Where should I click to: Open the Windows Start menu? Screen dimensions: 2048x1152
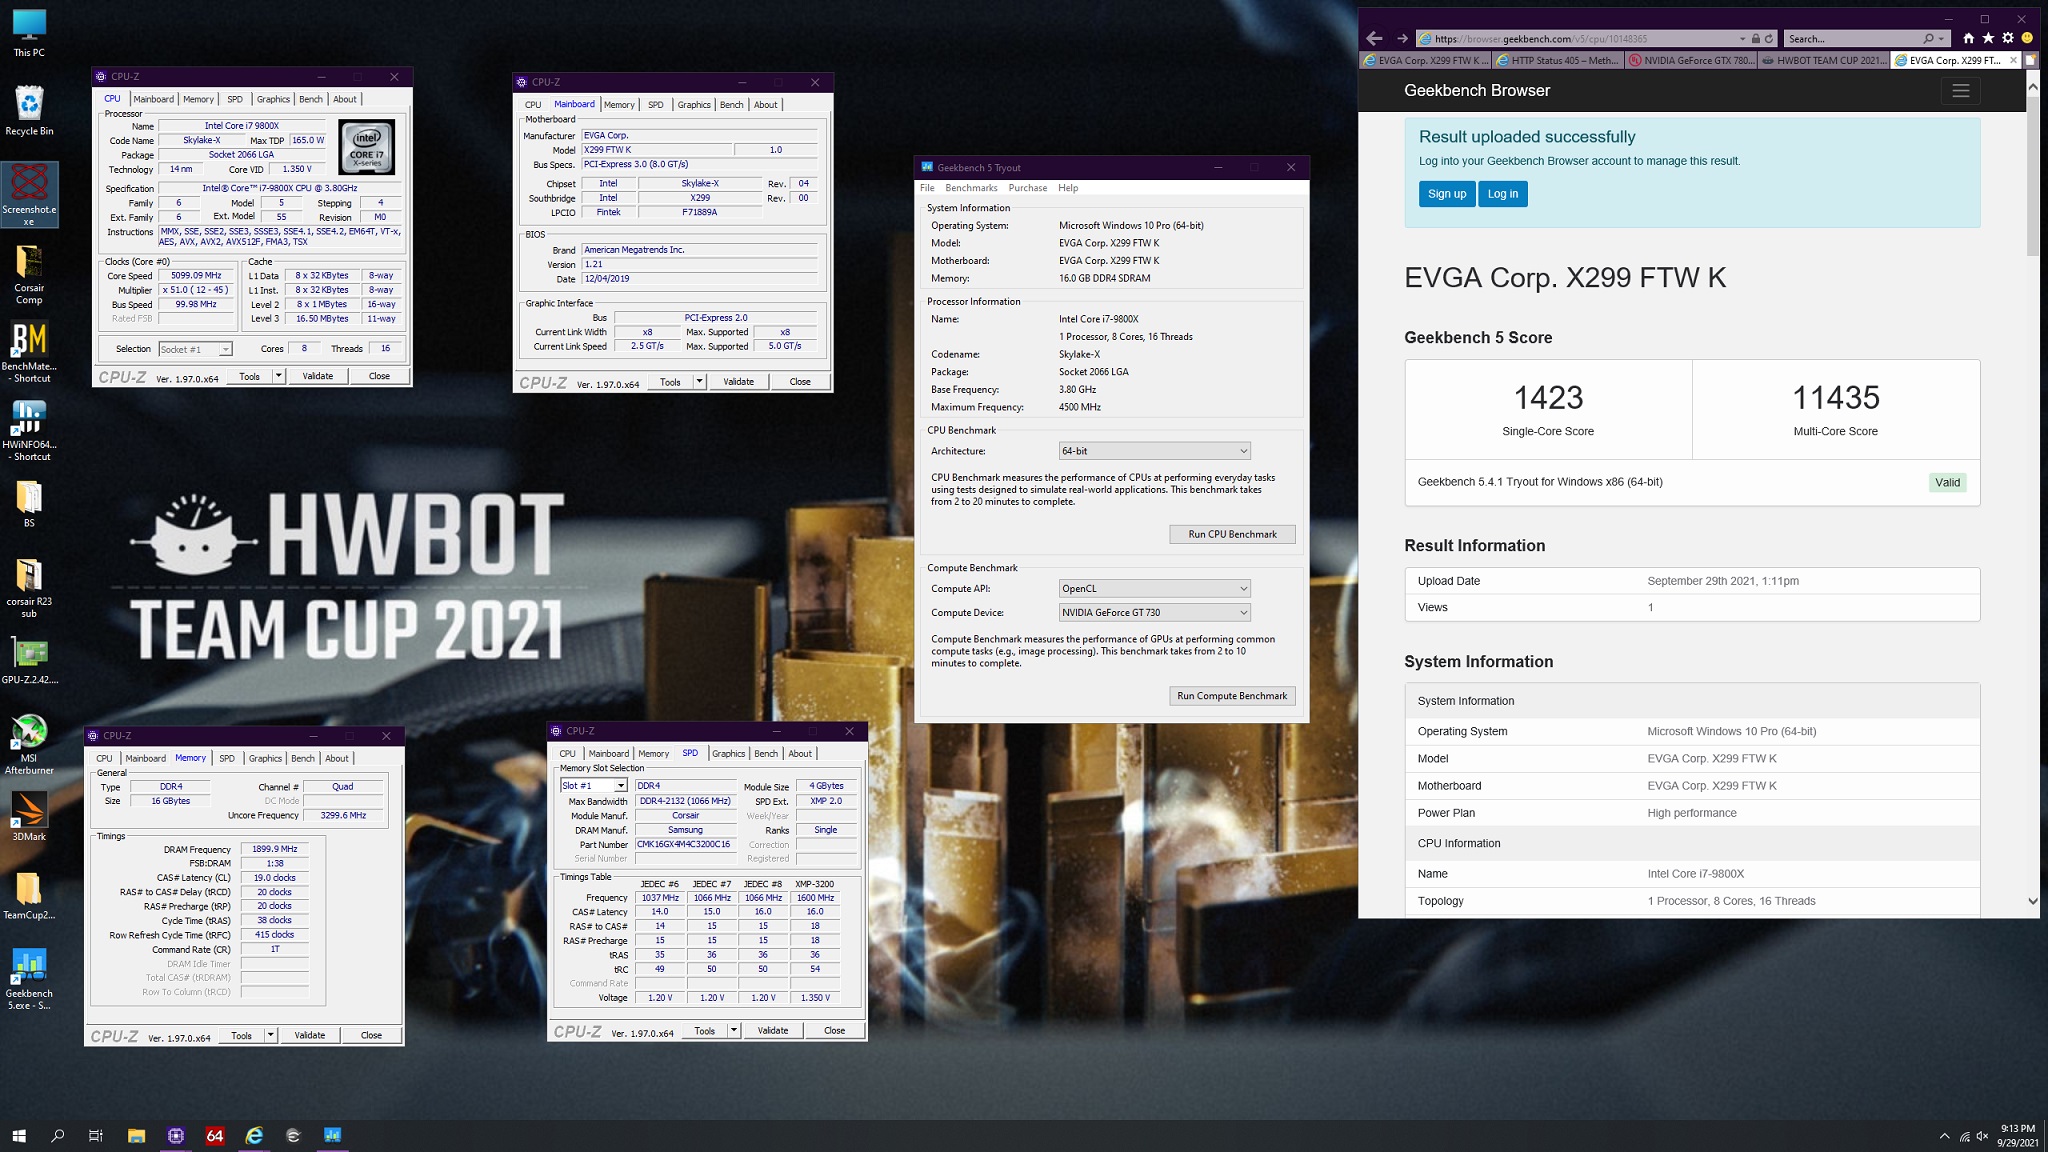[19, 1135]
